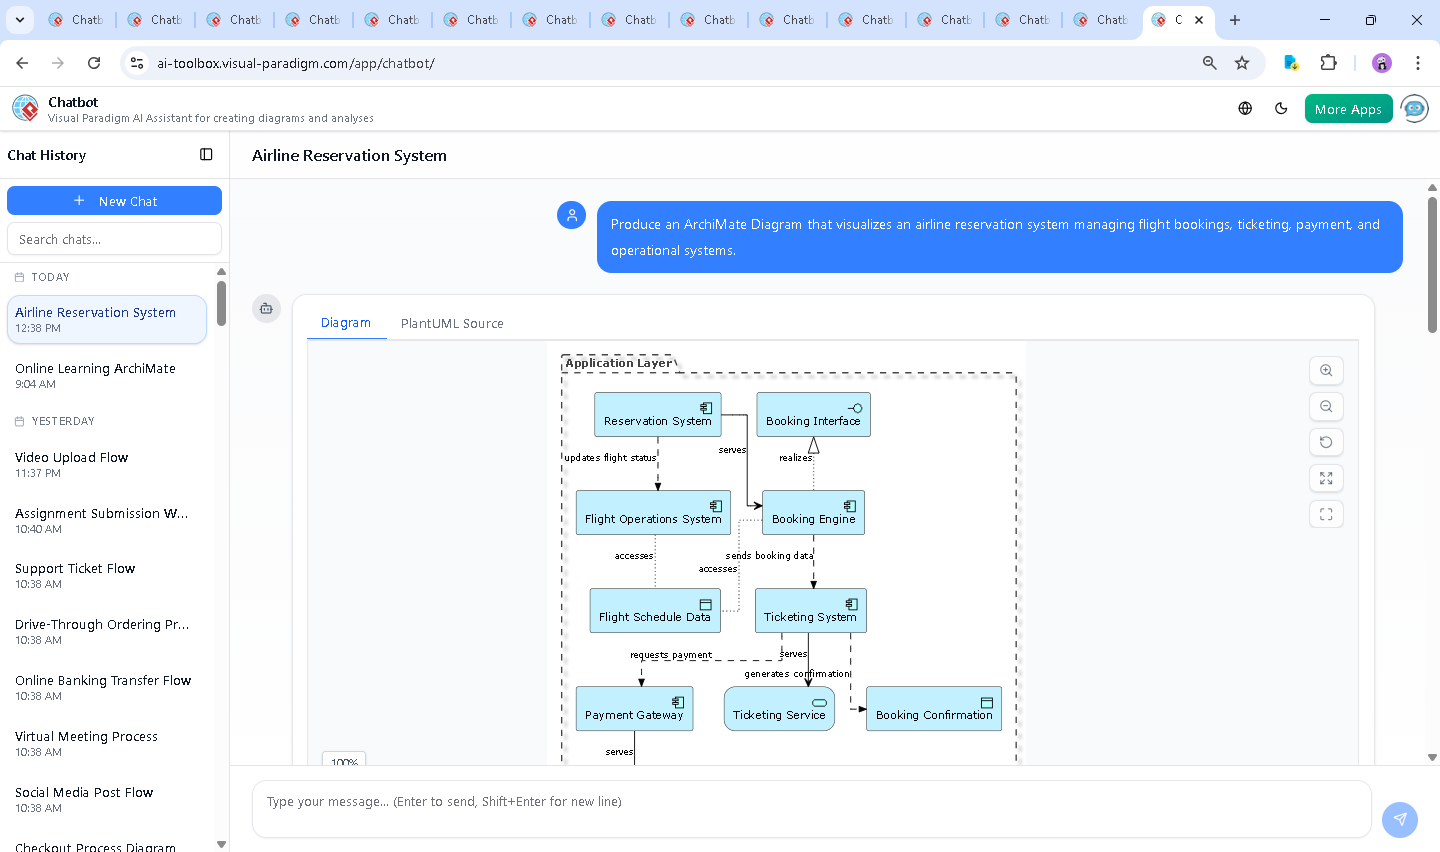Select the Airline Reservation System chat entry
1440x852 pixels.
click(107, 319)
